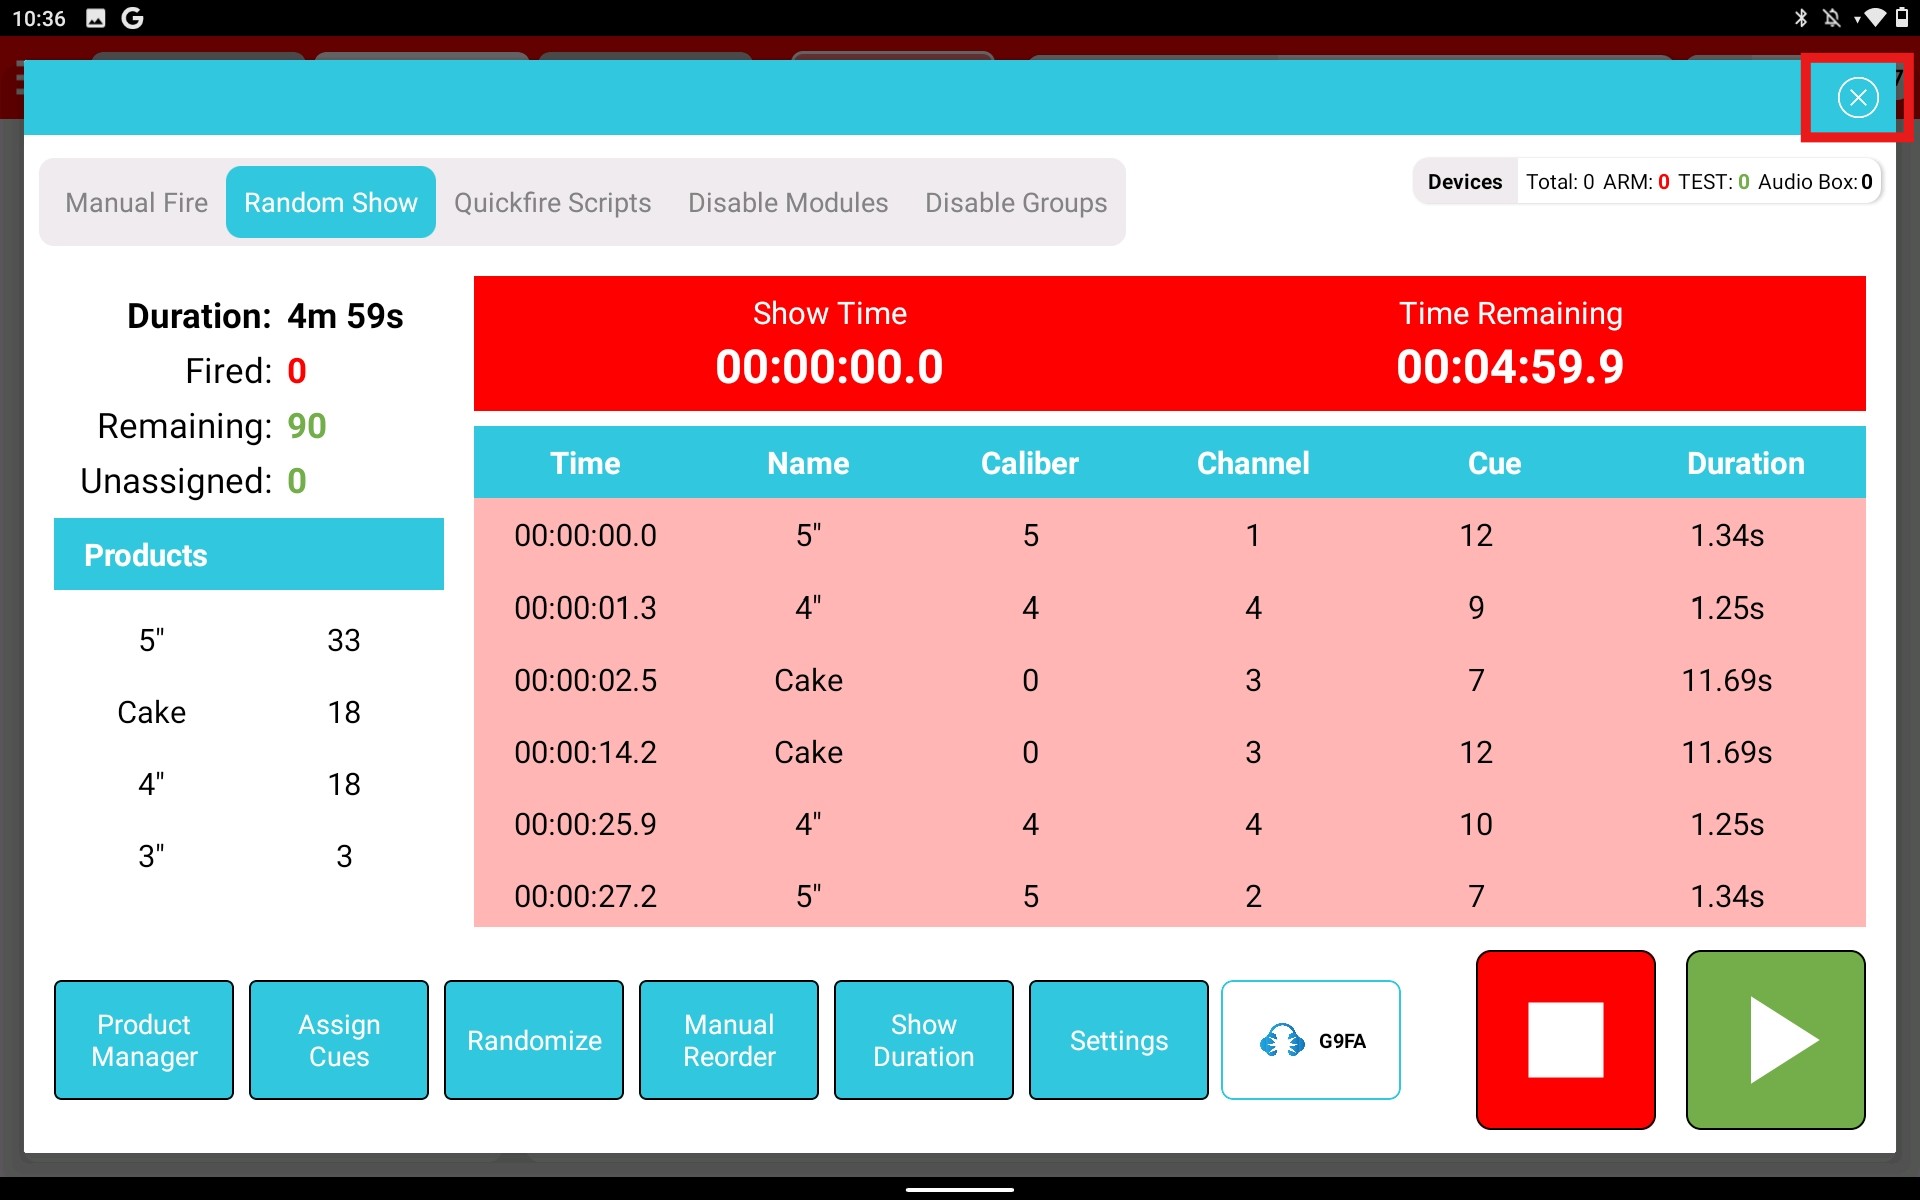Image resolution: width=1920 pixels, height=1200 pixels.
Task: Tap the Bluetooth status icon
Action: (1800, 18)
